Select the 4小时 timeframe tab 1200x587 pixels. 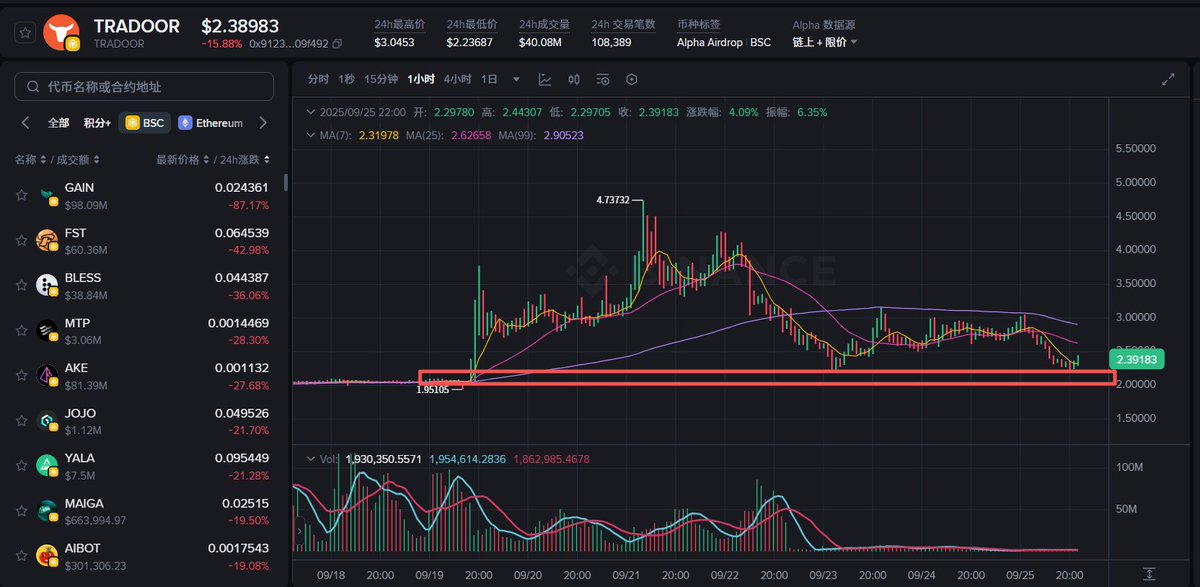pyautogui.click(x=458, y=79)
